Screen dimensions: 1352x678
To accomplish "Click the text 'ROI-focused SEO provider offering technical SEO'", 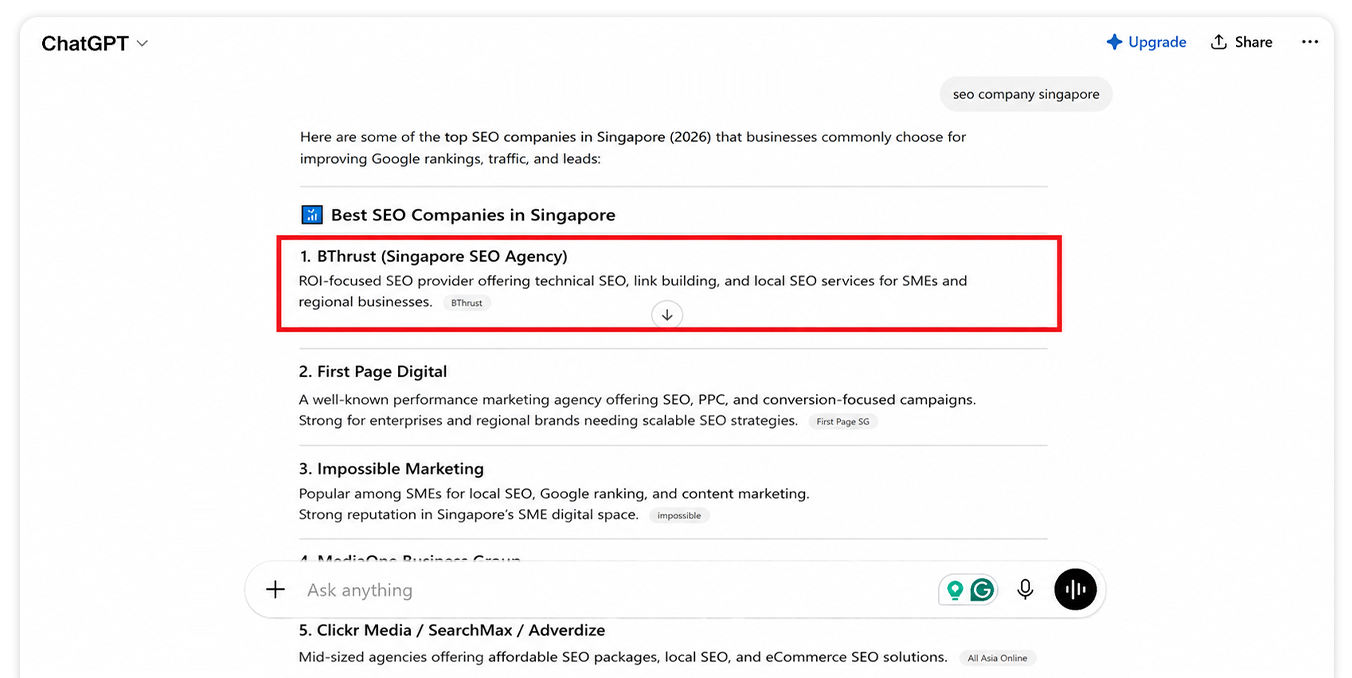I will [463, 281].
